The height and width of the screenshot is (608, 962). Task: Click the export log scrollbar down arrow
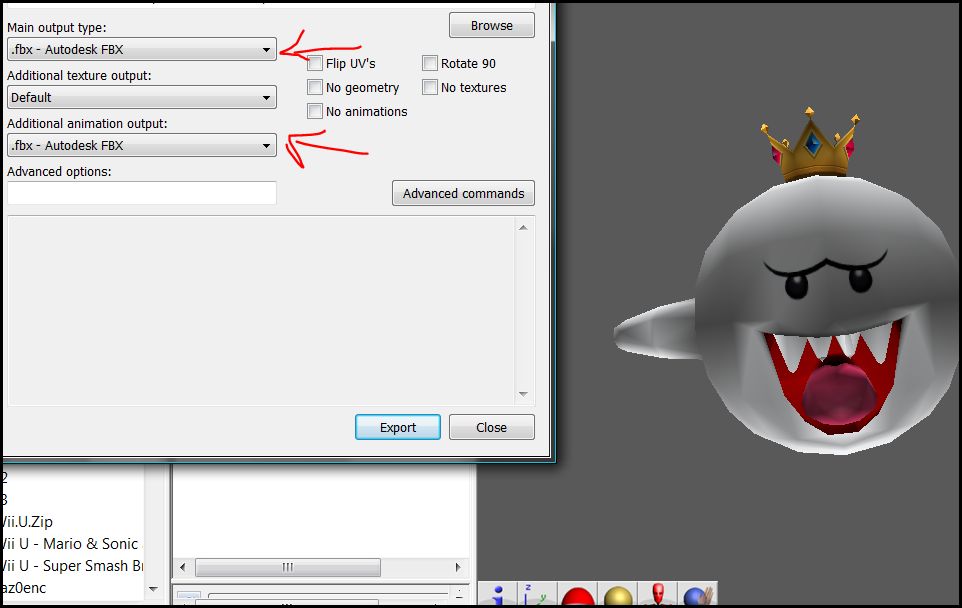[523, 394]
